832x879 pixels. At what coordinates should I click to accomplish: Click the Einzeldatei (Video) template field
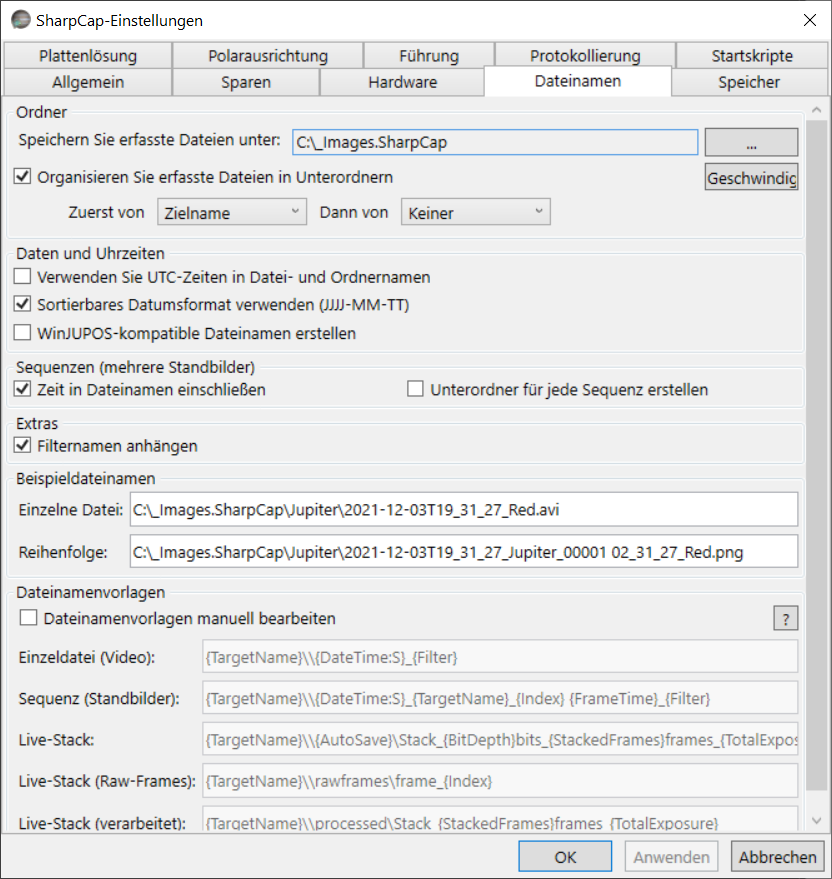(x=500, y=656)
